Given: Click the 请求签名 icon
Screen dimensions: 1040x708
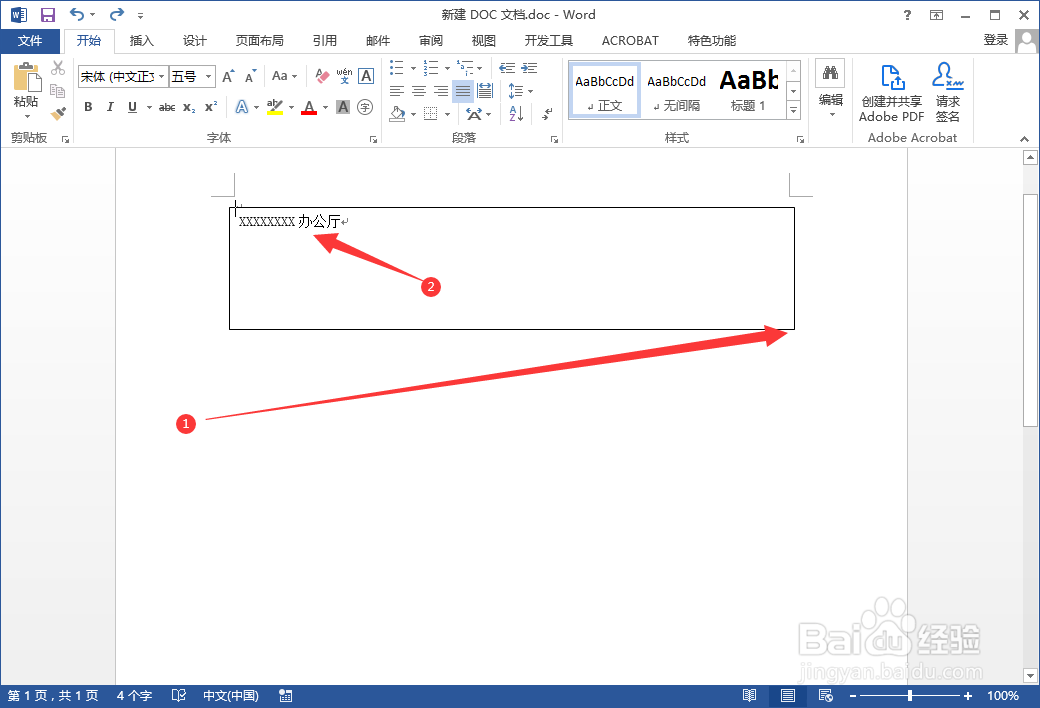Looking at the screenshot, I should (x=948, y=93).
